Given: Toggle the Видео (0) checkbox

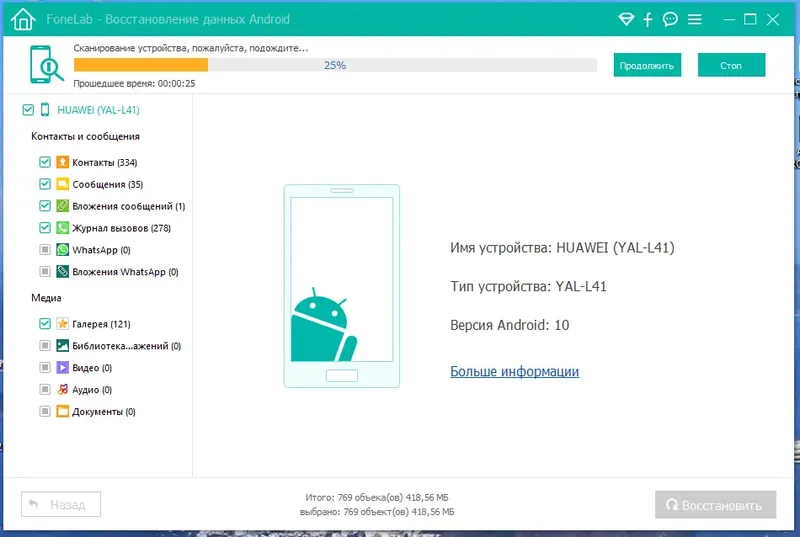Looking at the screenshot, I should coord(45,368).
